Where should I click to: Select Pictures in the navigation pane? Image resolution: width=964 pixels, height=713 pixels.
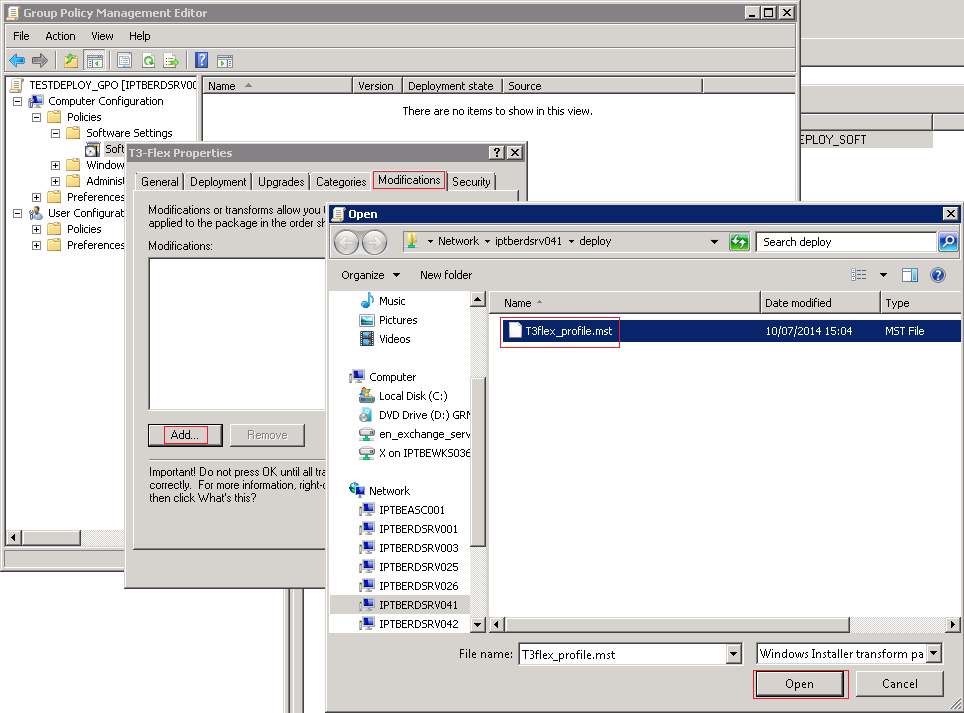pyautogui.click(x=398, y=320)
